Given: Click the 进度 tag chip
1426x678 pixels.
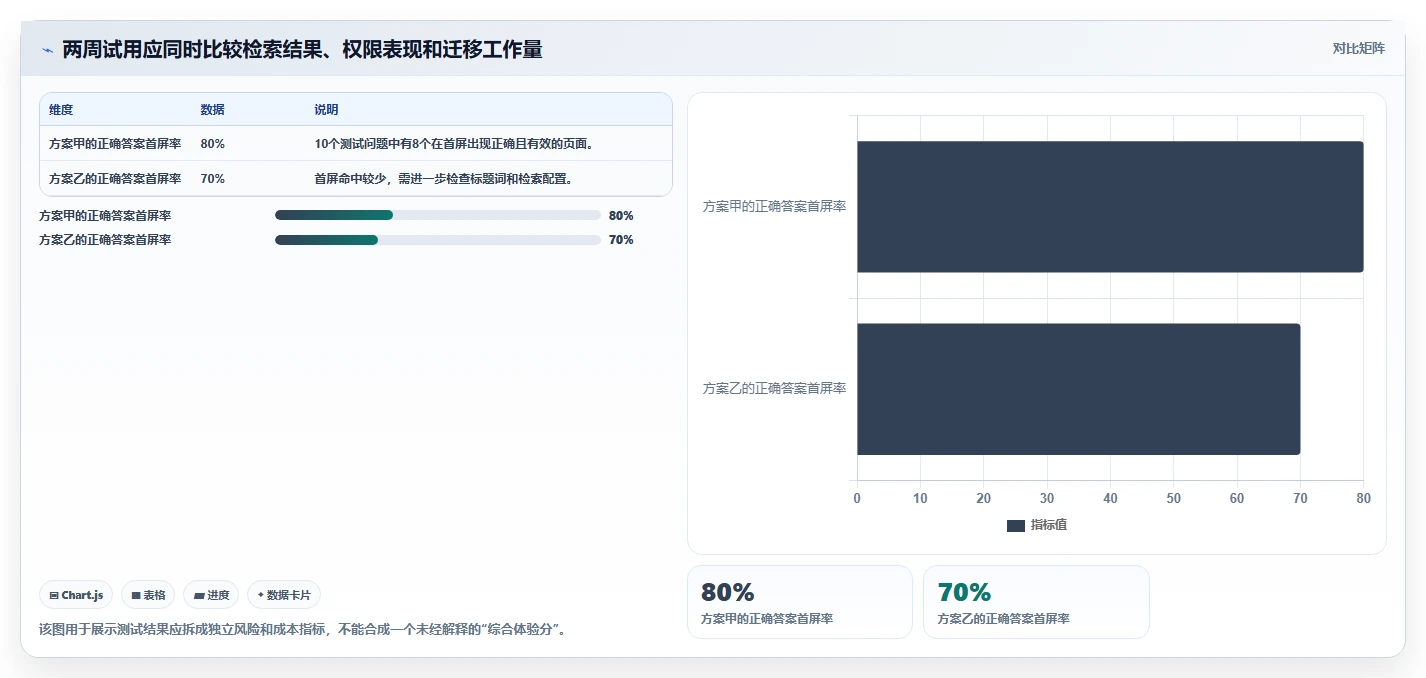Looking at the screenshot, I should [211, 595].
